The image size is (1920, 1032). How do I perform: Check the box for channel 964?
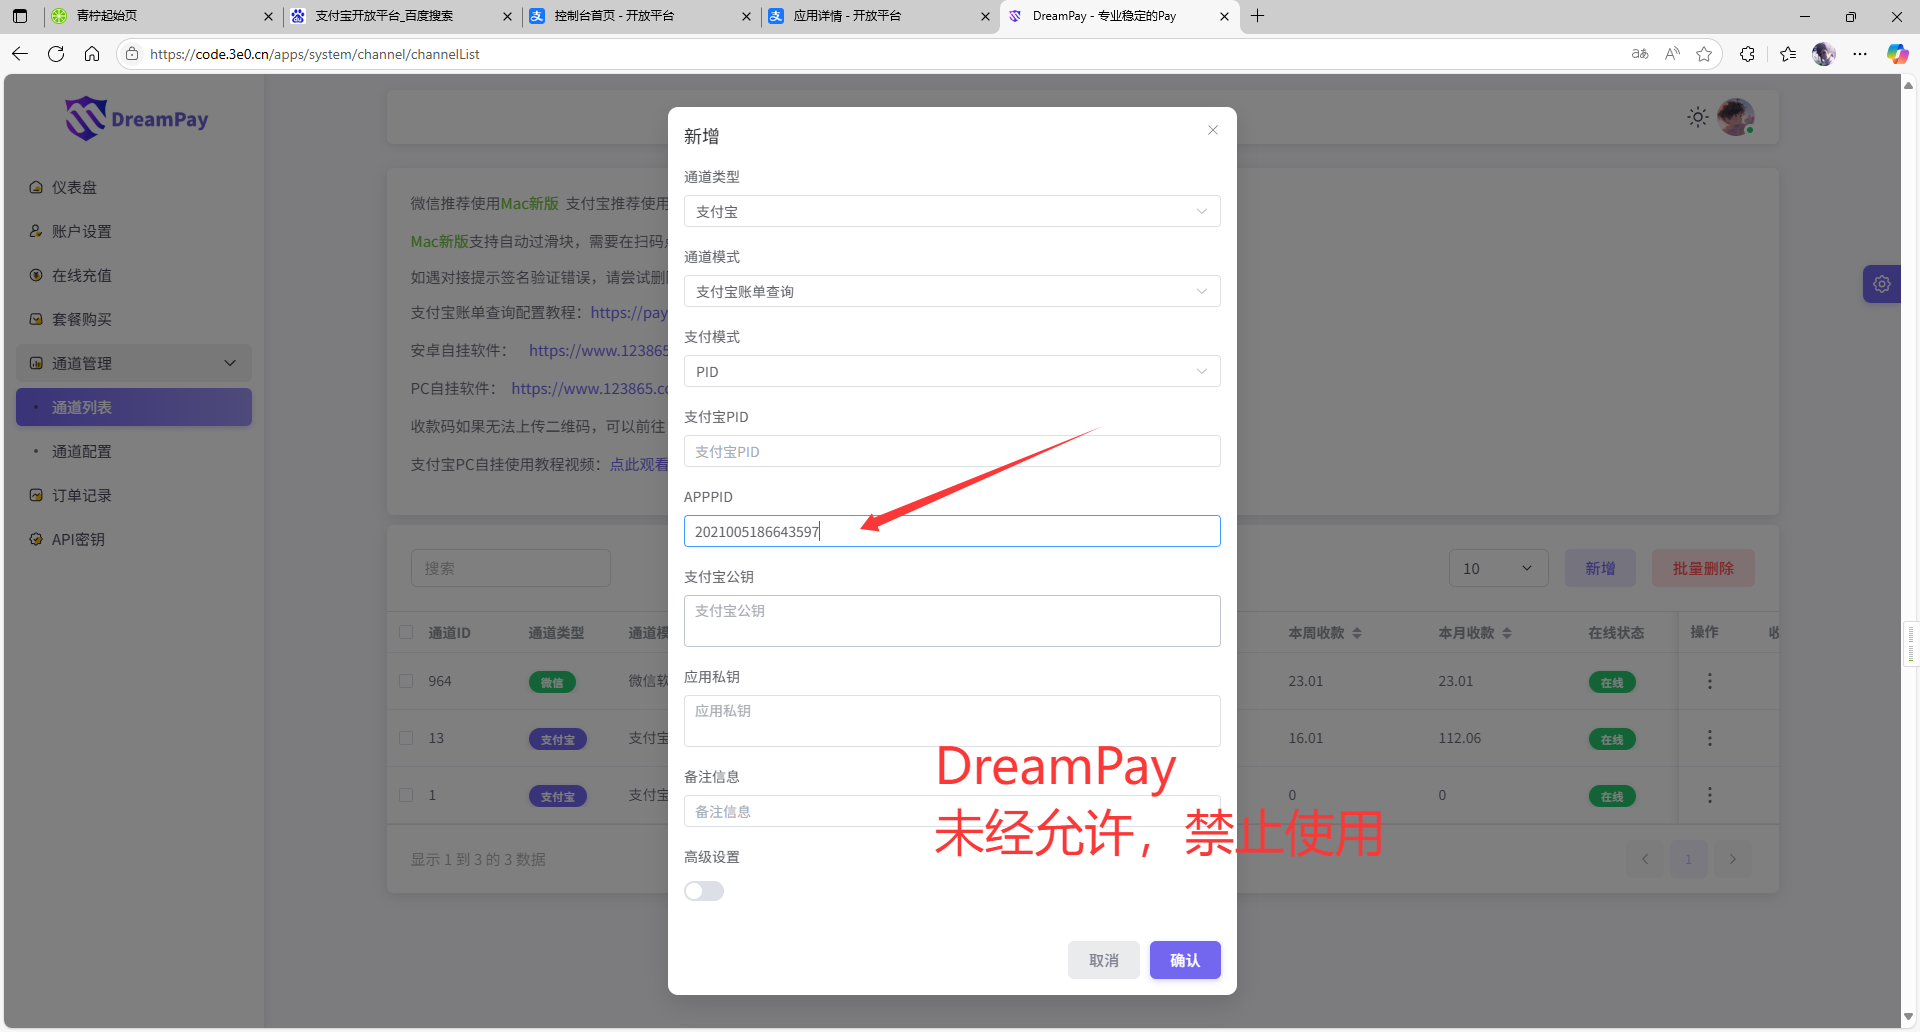pyautogui.click(x=406, y=681)
